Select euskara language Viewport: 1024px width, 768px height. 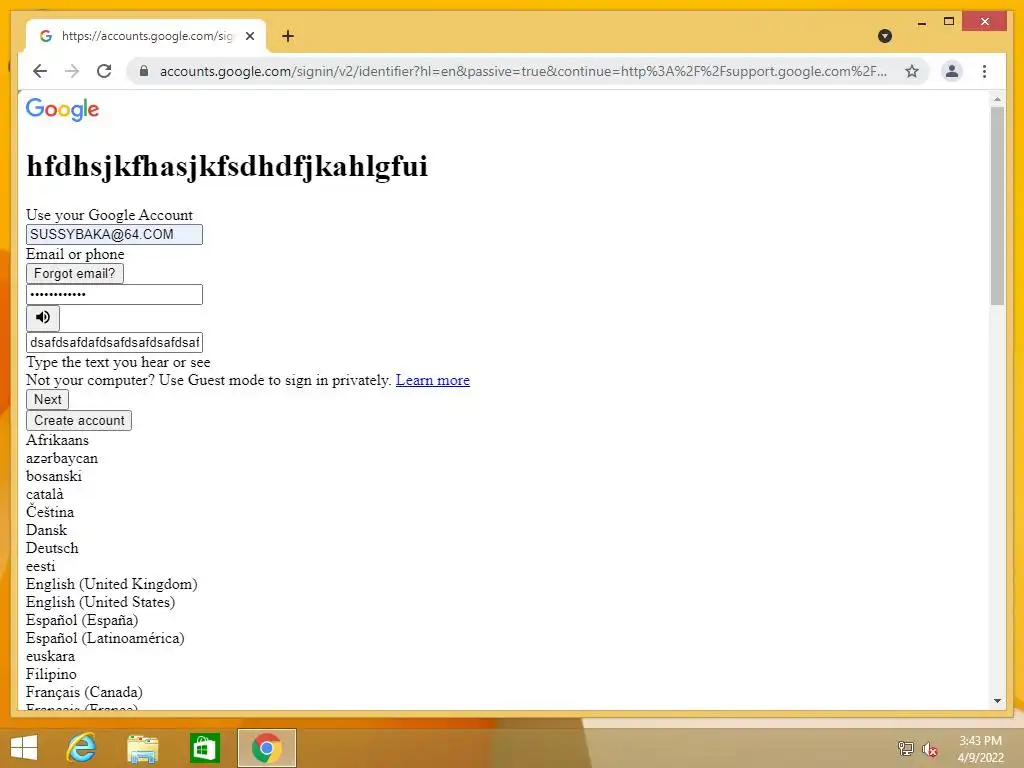tap(50, 656)
